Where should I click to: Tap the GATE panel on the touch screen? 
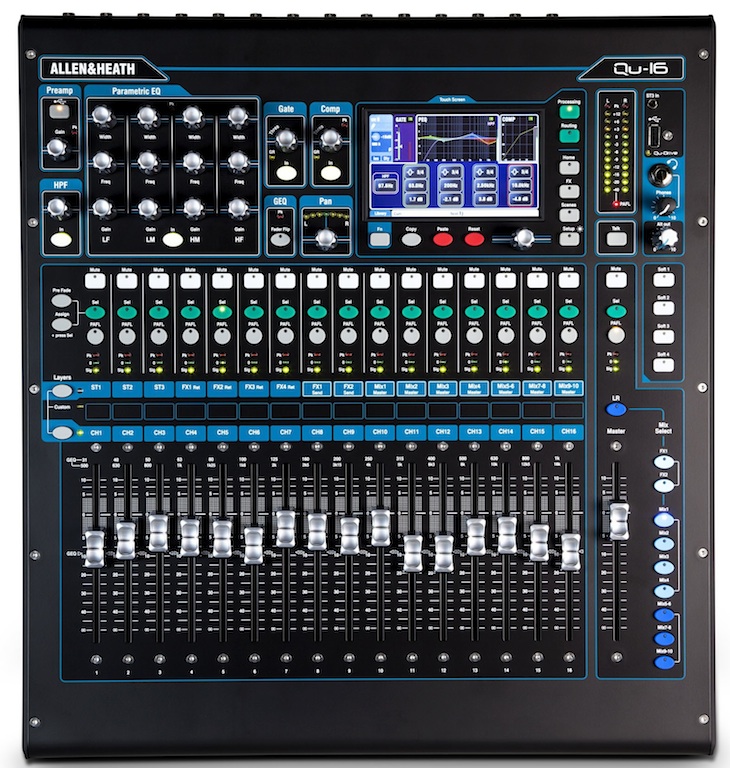pyautogui.click(x=404, y=139)
